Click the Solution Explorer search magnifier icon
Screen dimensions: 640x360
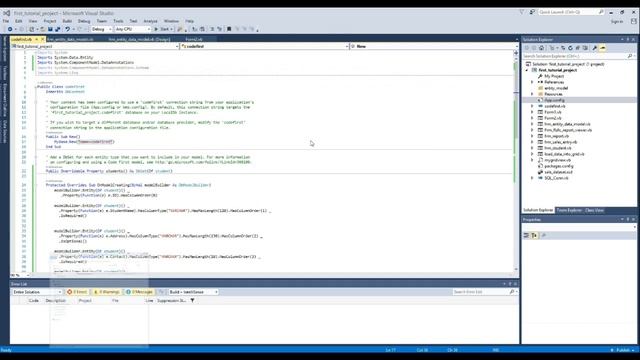[x=630, y=56]
